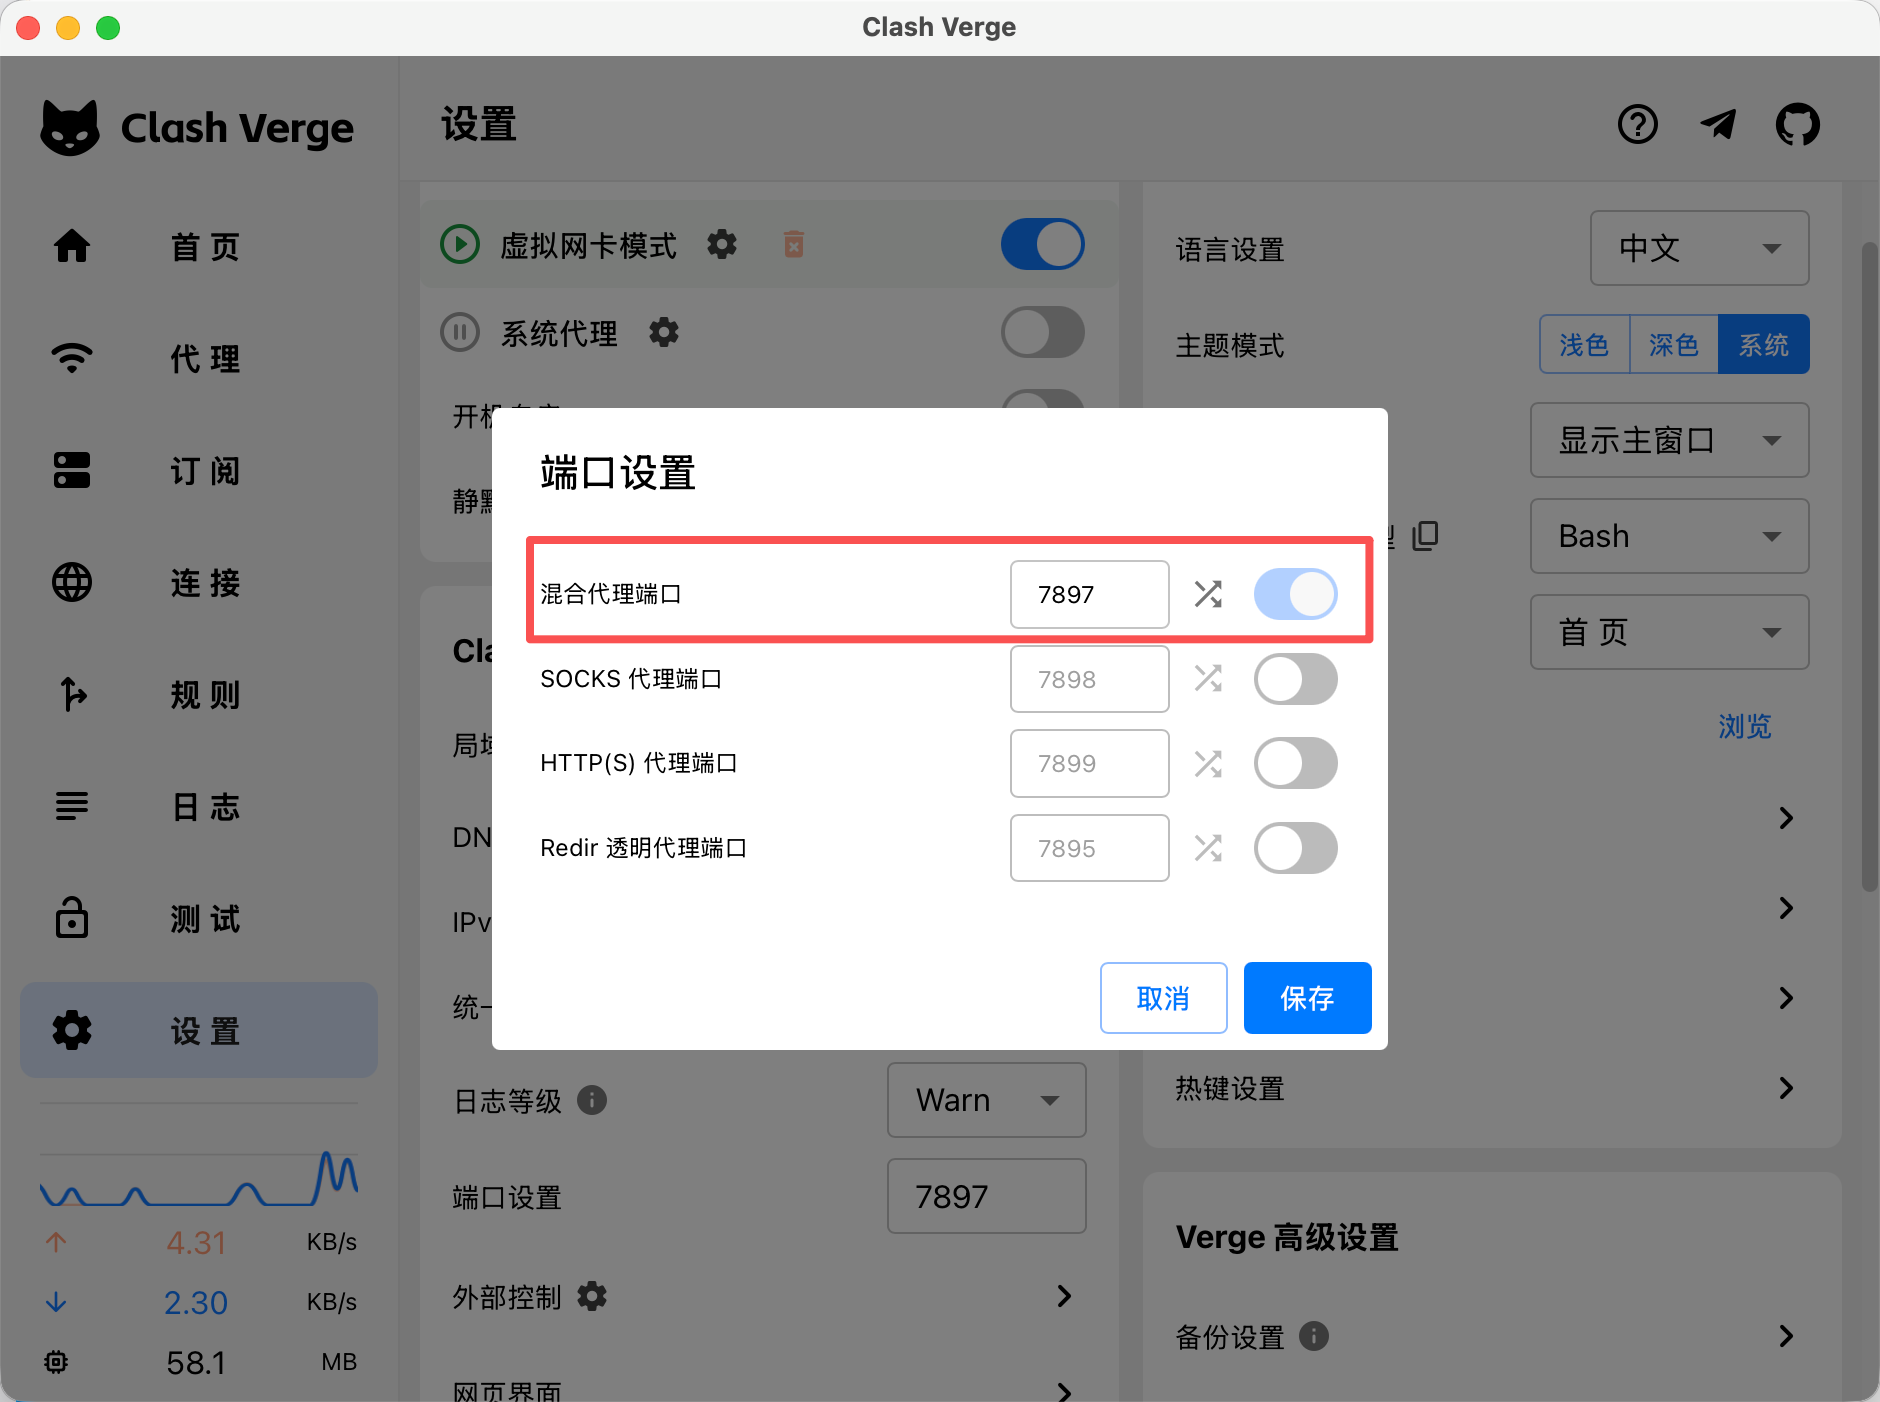Open the 首页 start page dropdown
The image size is (1880, 1402).
(1669, 632)
